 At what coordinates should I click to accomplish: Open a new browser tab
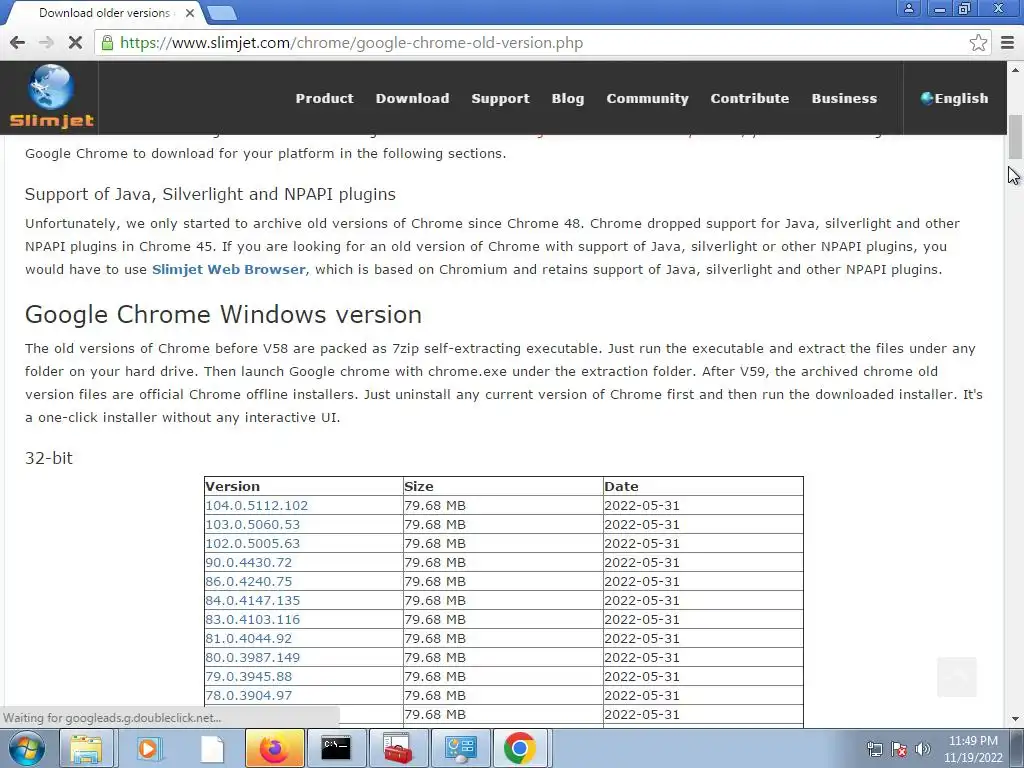[x=221, y=12]
